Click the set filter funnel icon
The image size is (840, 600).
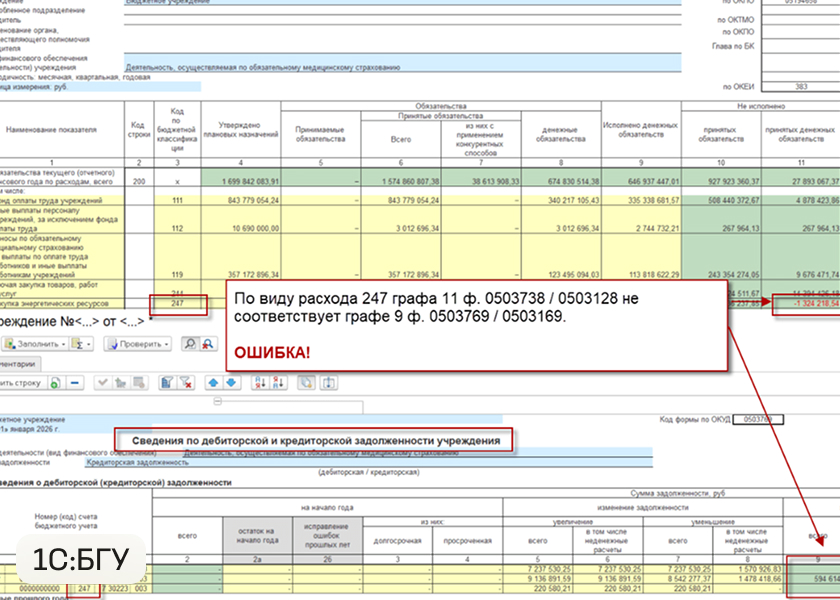pos(167,382)
